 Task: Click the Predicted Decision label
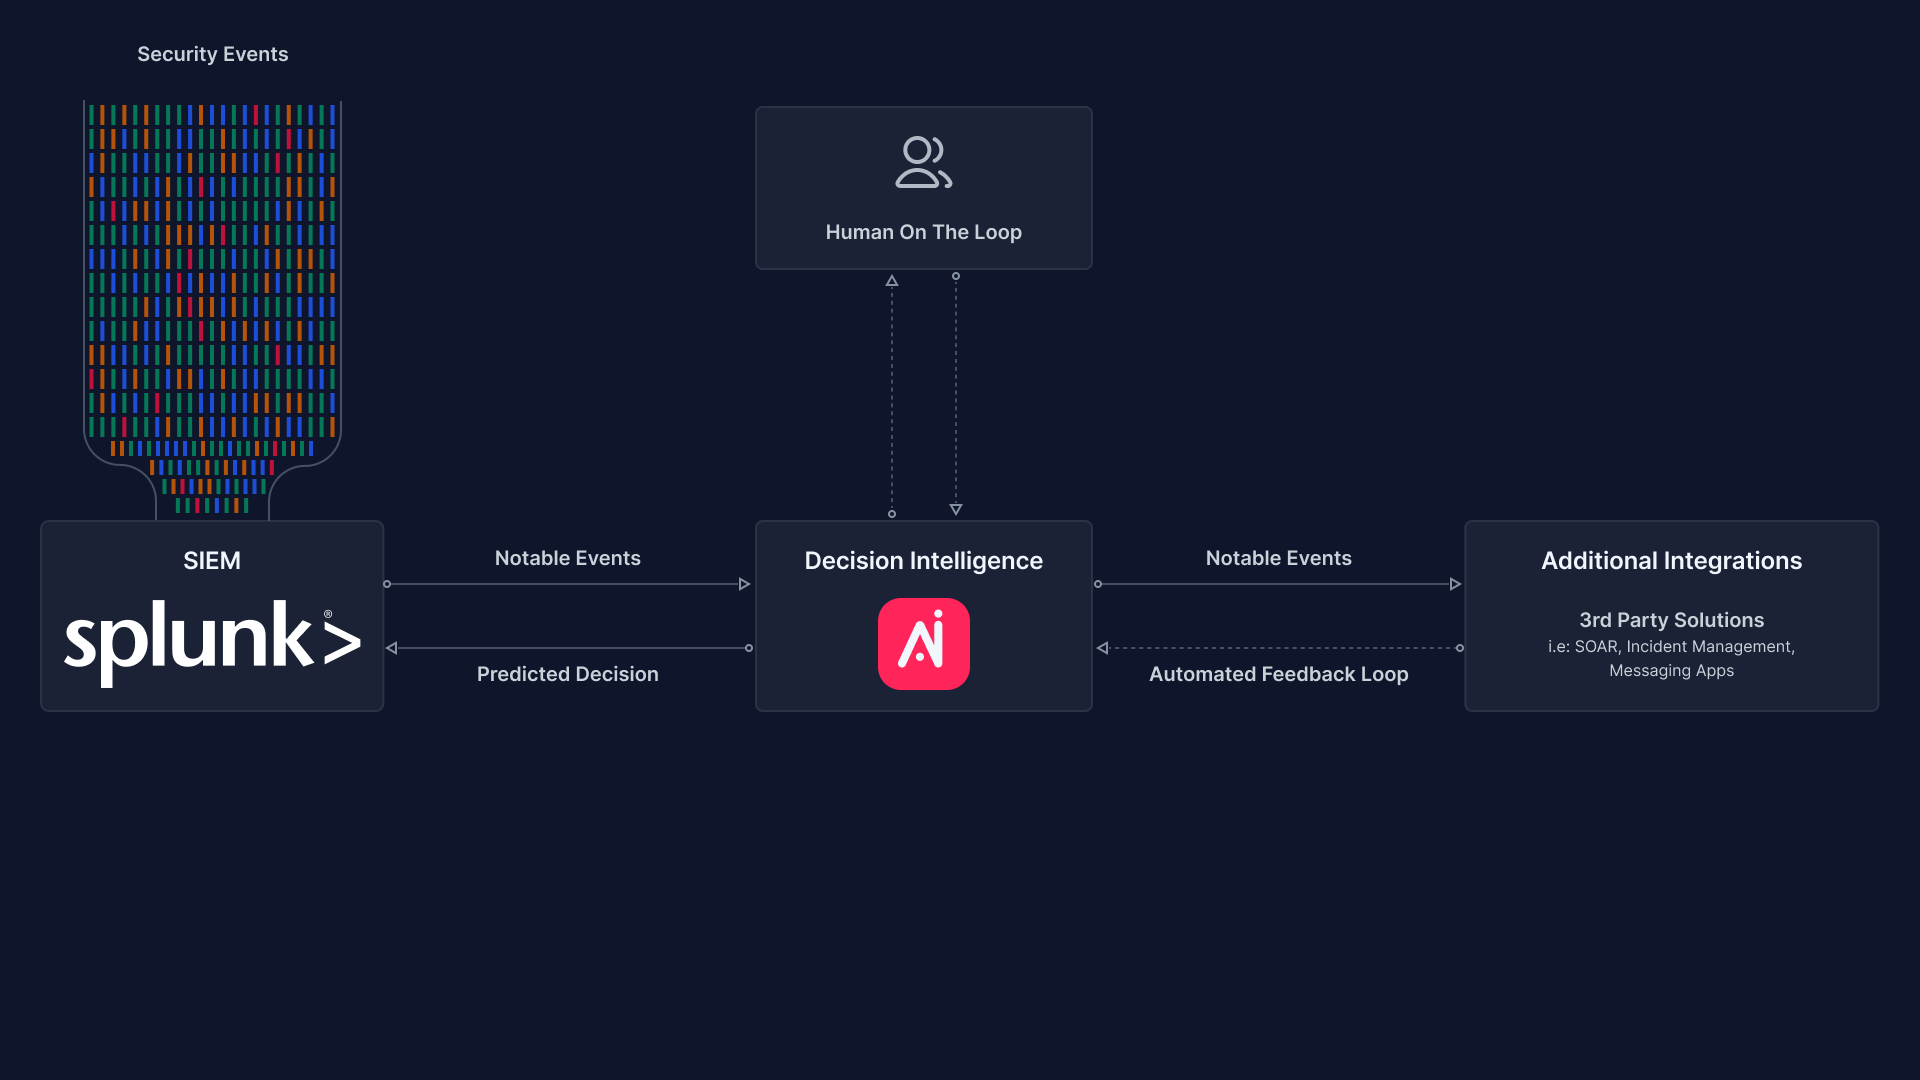tap(567, 674)
